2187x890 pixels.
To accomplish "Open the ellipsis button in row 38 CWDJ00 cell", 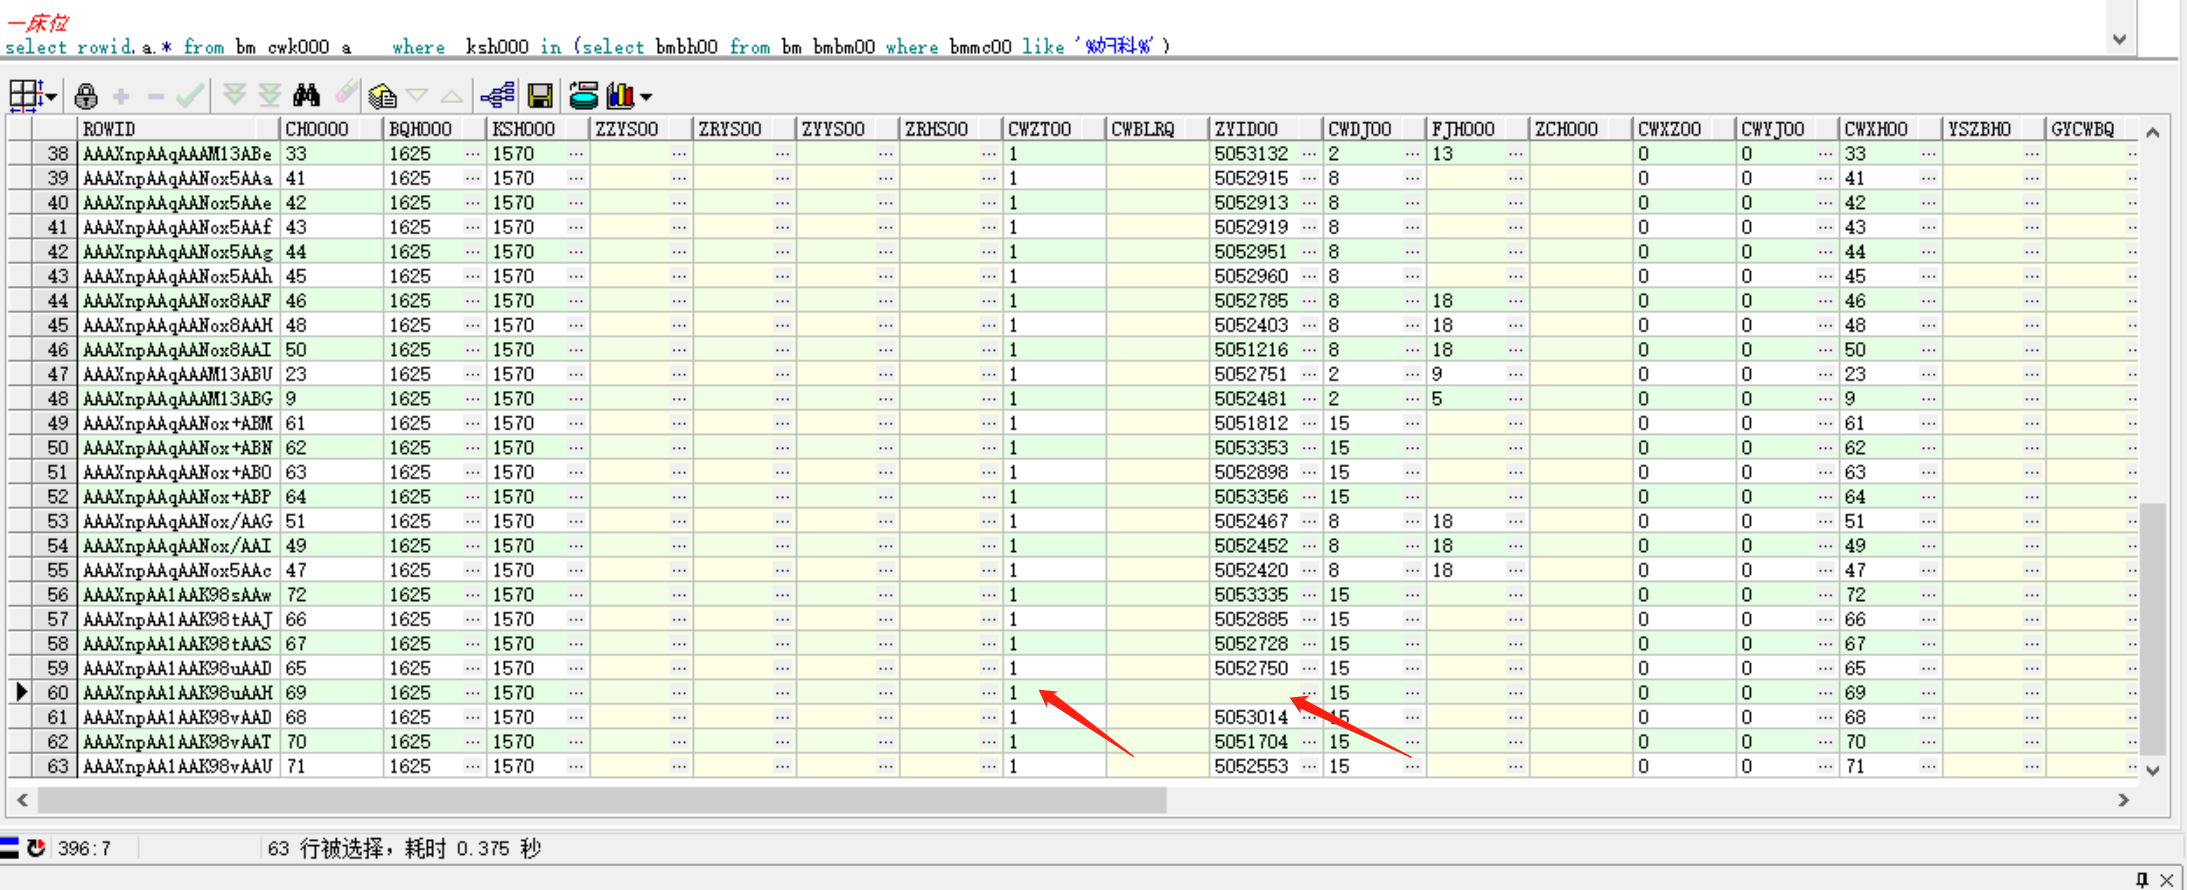I will pos(1413,153).
